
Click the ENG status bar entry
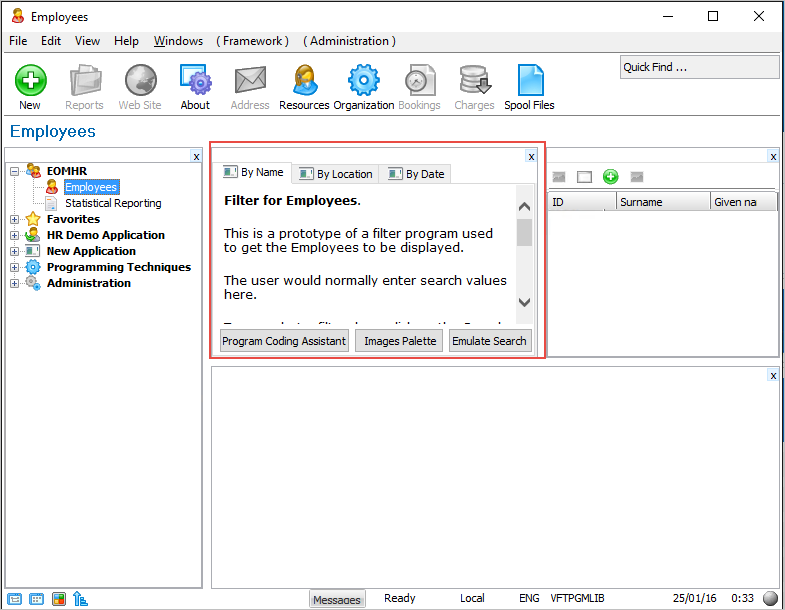[529, 598]
